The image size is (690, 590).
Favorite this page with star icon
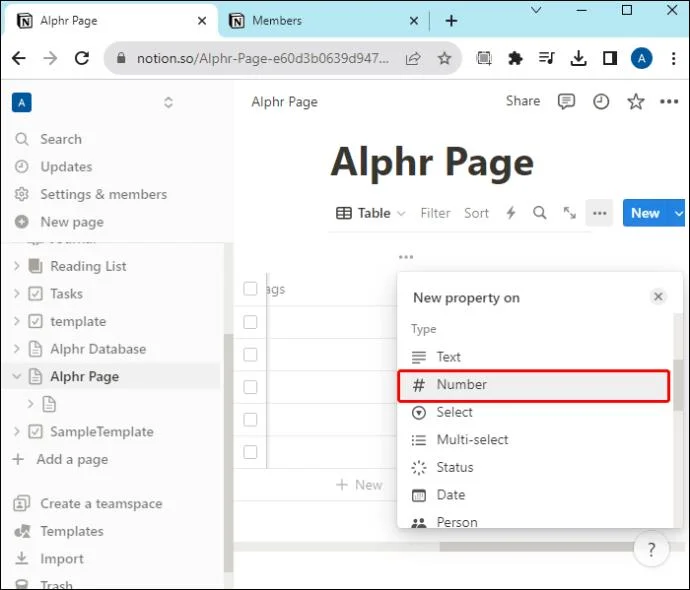635,102
